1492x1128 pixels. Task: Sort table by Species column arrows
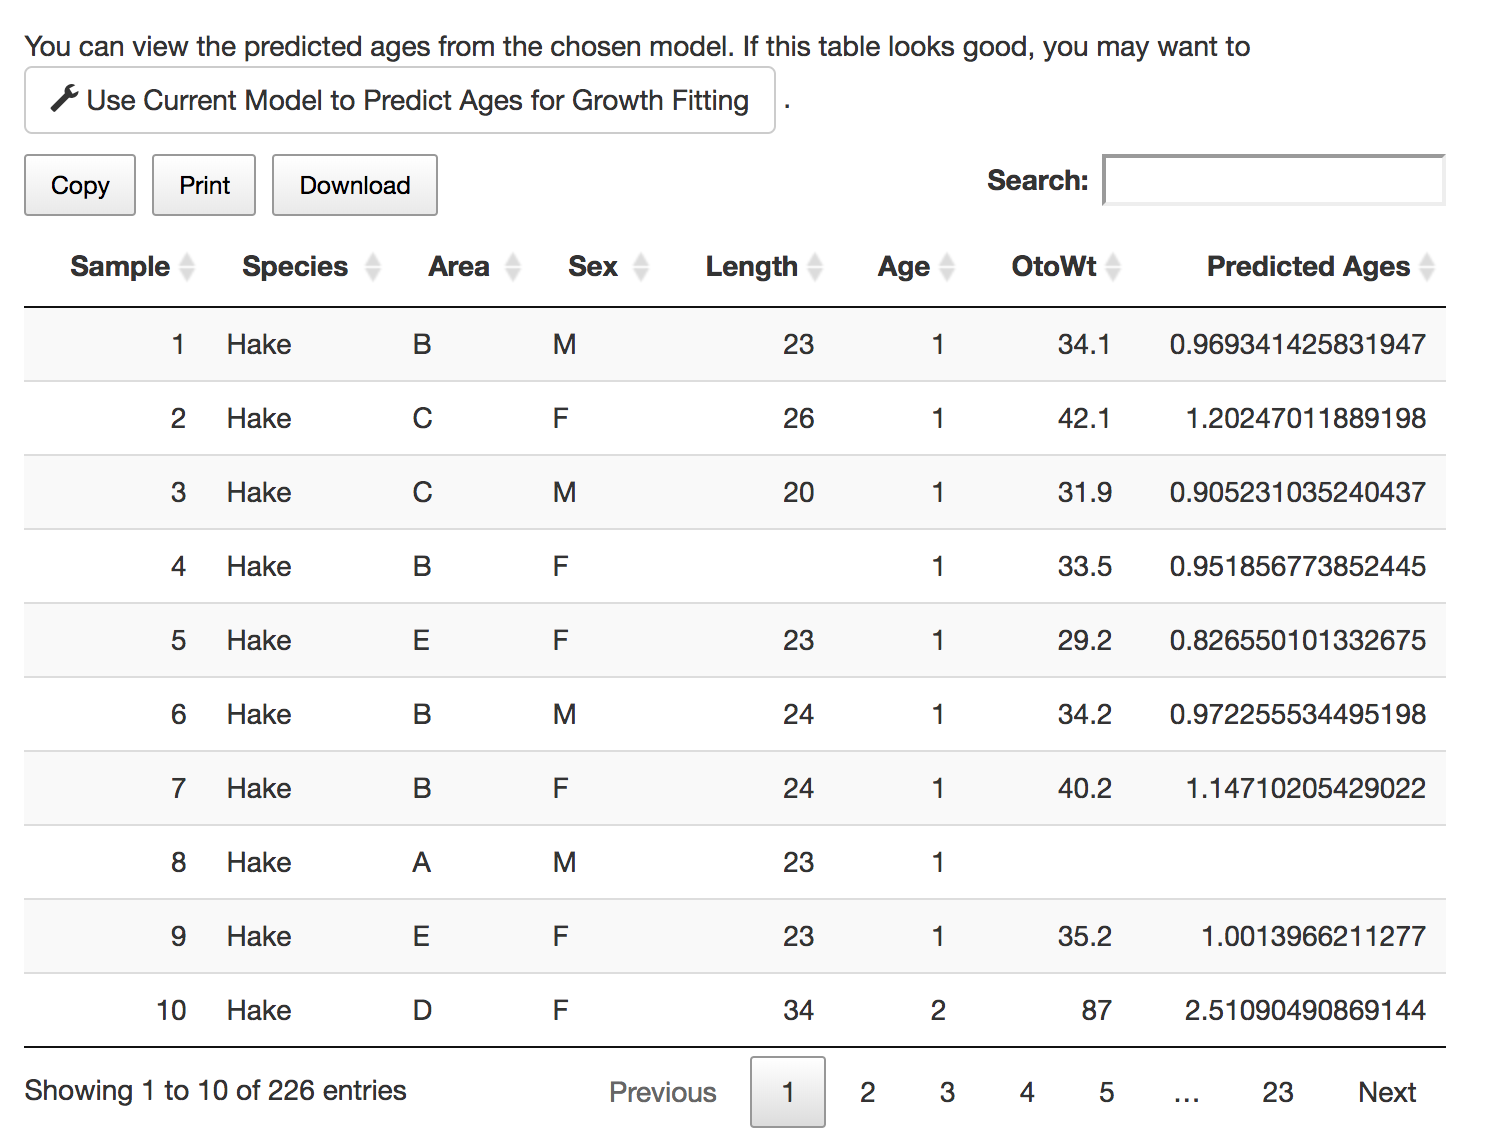click(x=373, y=267)
